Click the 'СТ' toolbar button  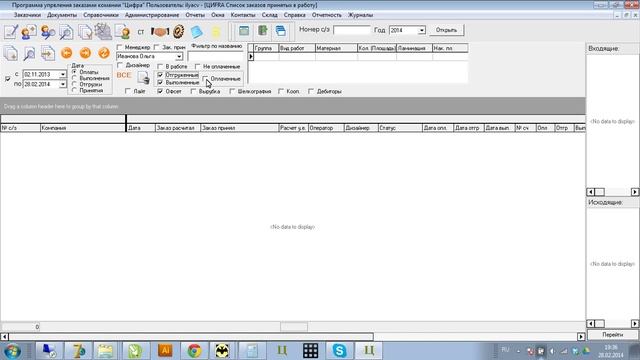coord(141,32)
